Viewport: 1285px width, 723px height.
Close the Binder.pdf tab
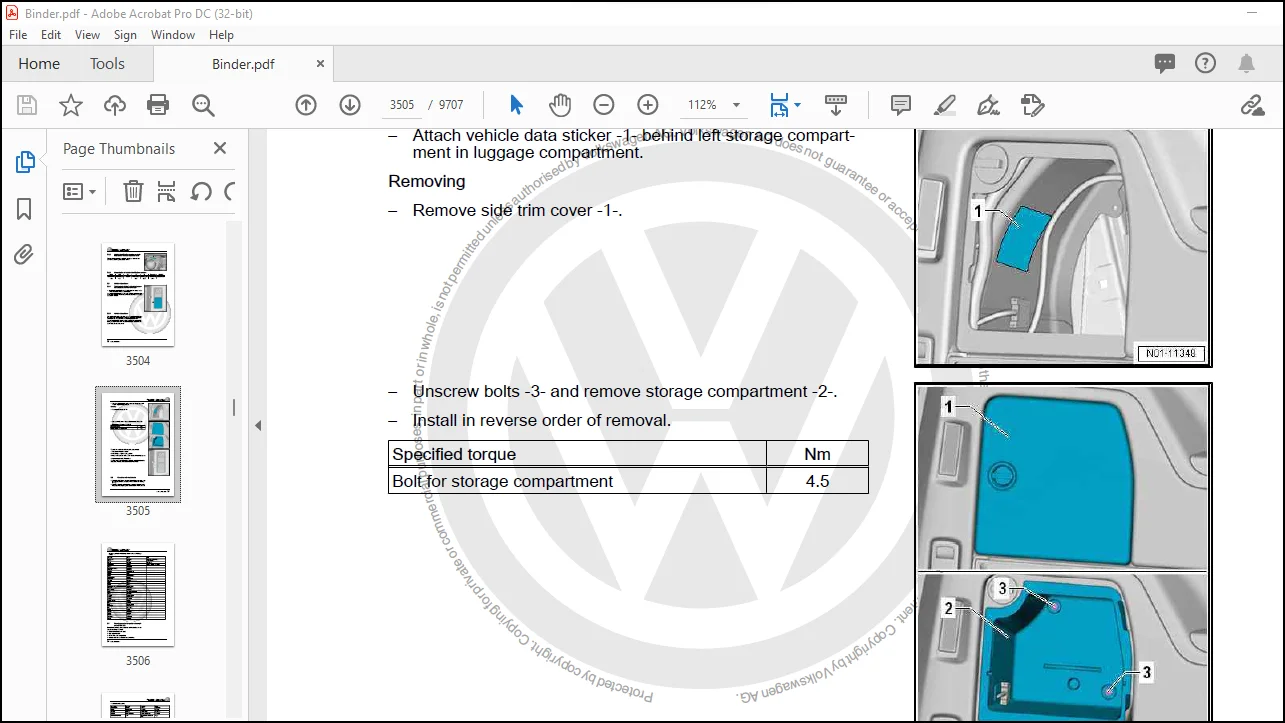pyautogui.click(x=320, y=64)
